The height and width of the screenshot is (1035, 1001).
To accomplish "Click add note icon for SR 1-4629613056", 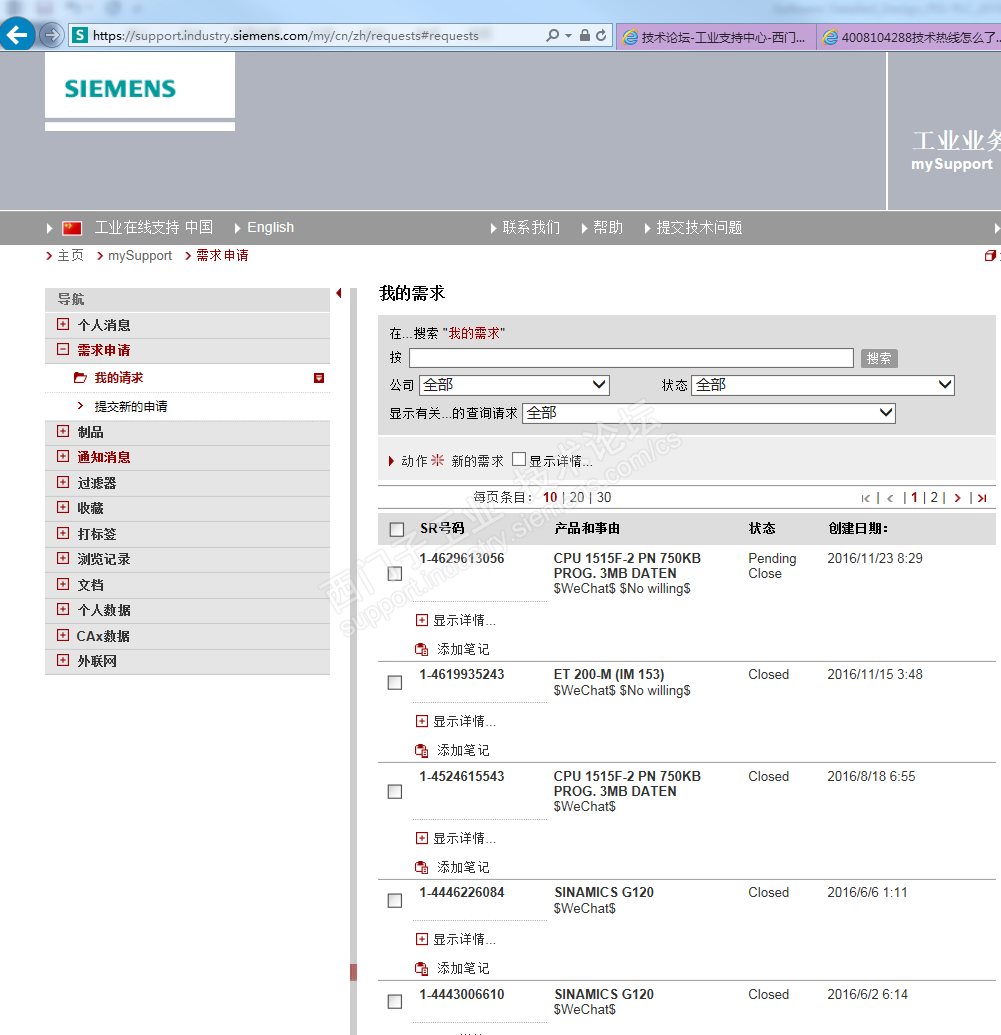I will coord(421,650).
